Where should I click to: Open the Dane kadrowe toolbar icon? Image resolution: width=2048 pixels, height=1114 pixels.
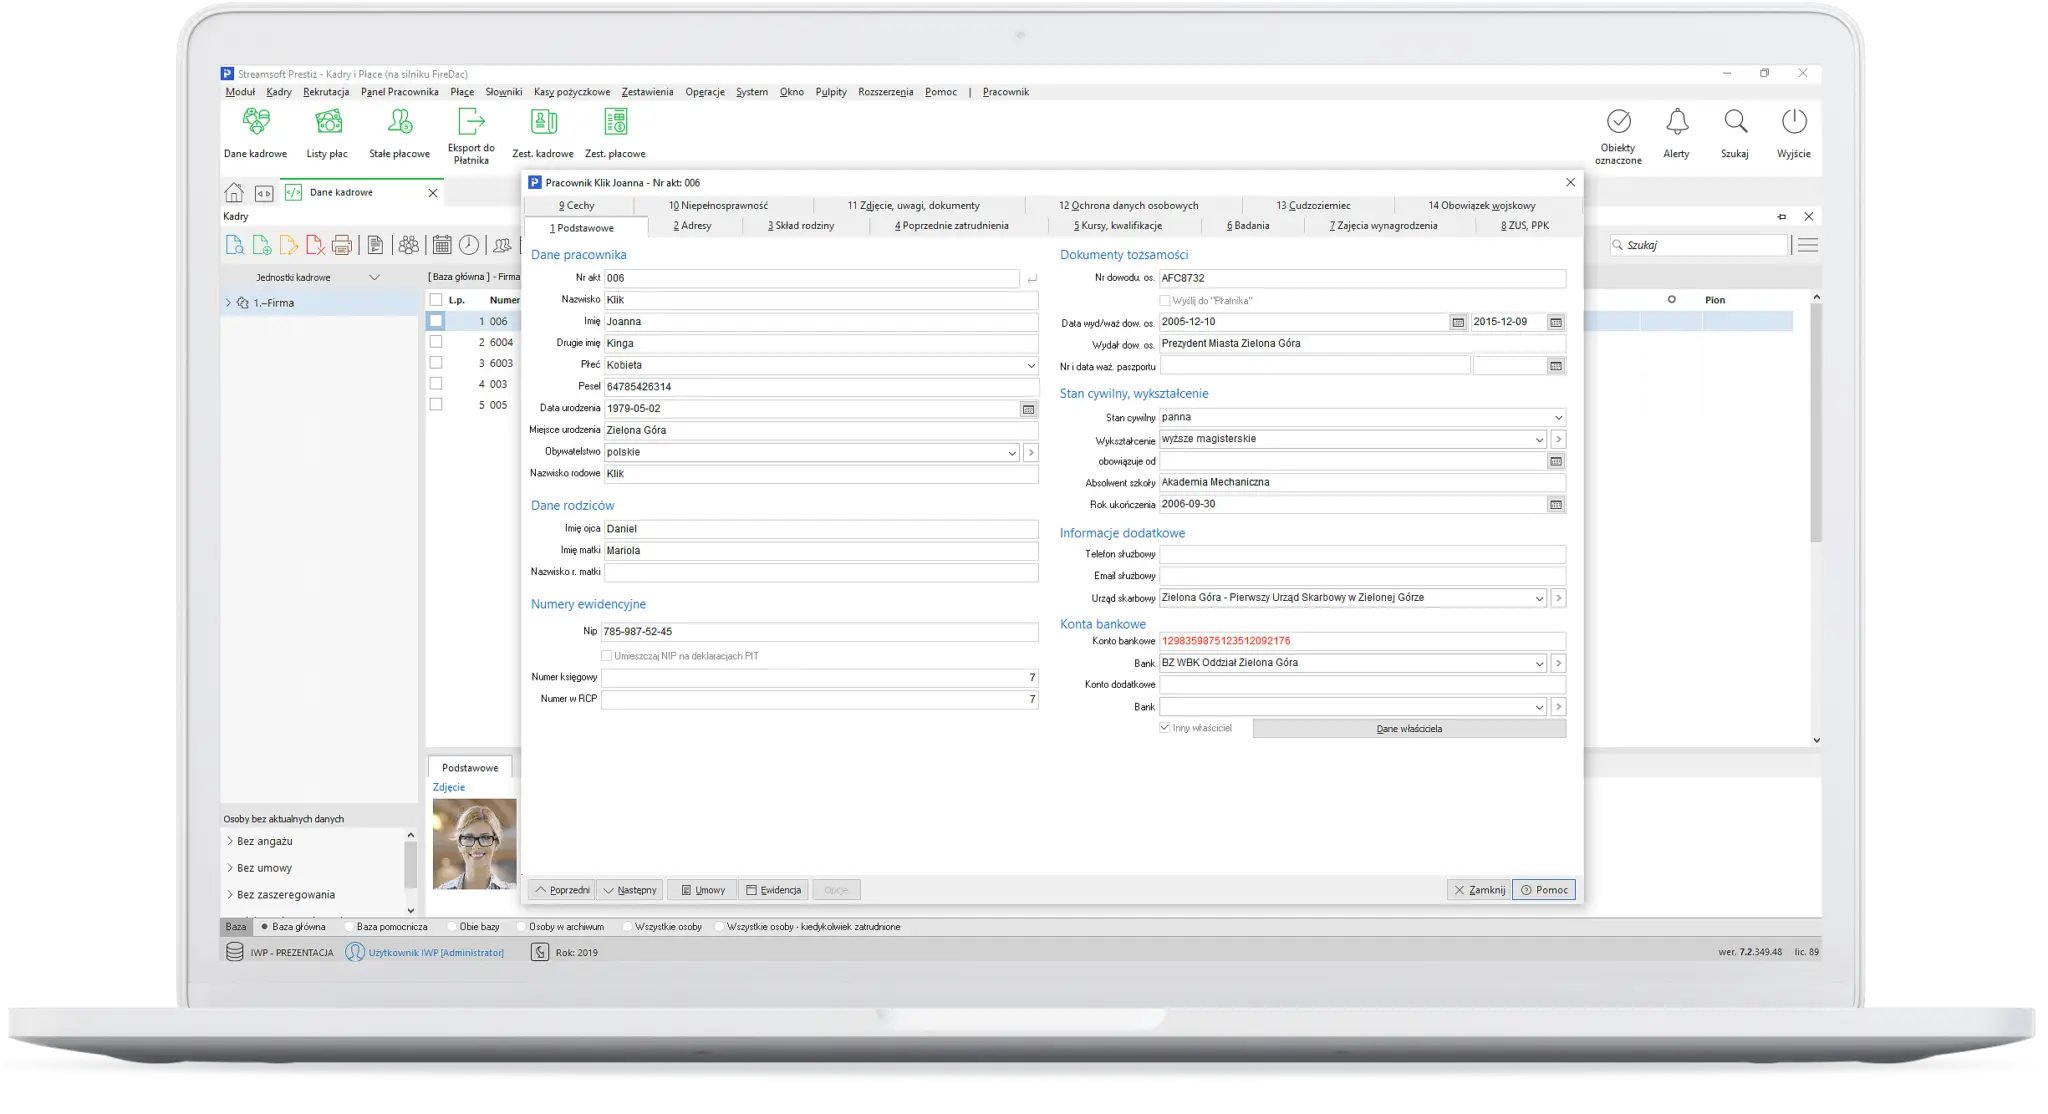pyautogui.click(x=256, y=123)
